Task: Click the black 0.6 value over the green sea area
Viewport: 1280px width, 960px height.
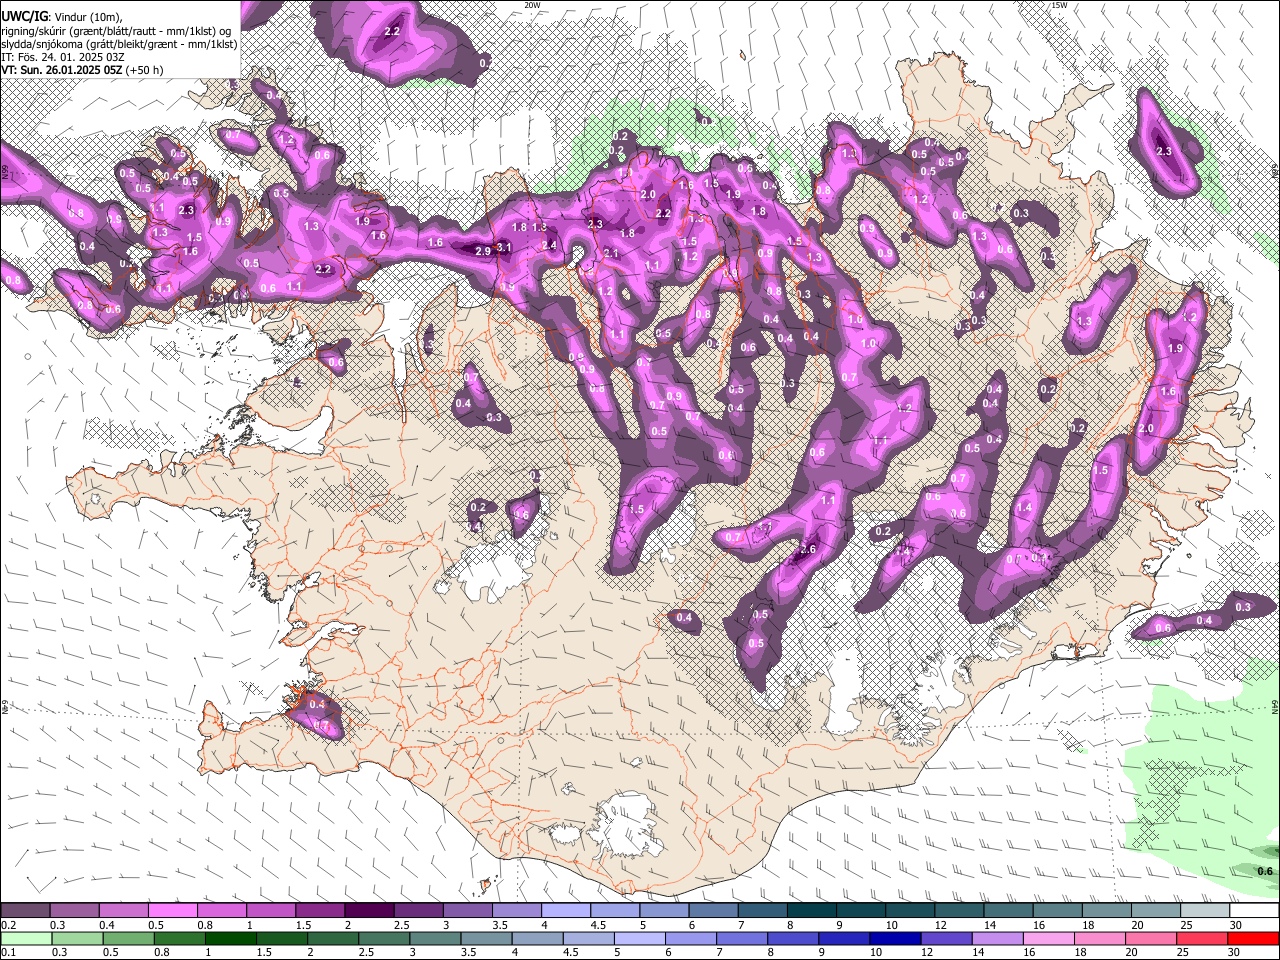Action: (1265, 871)
